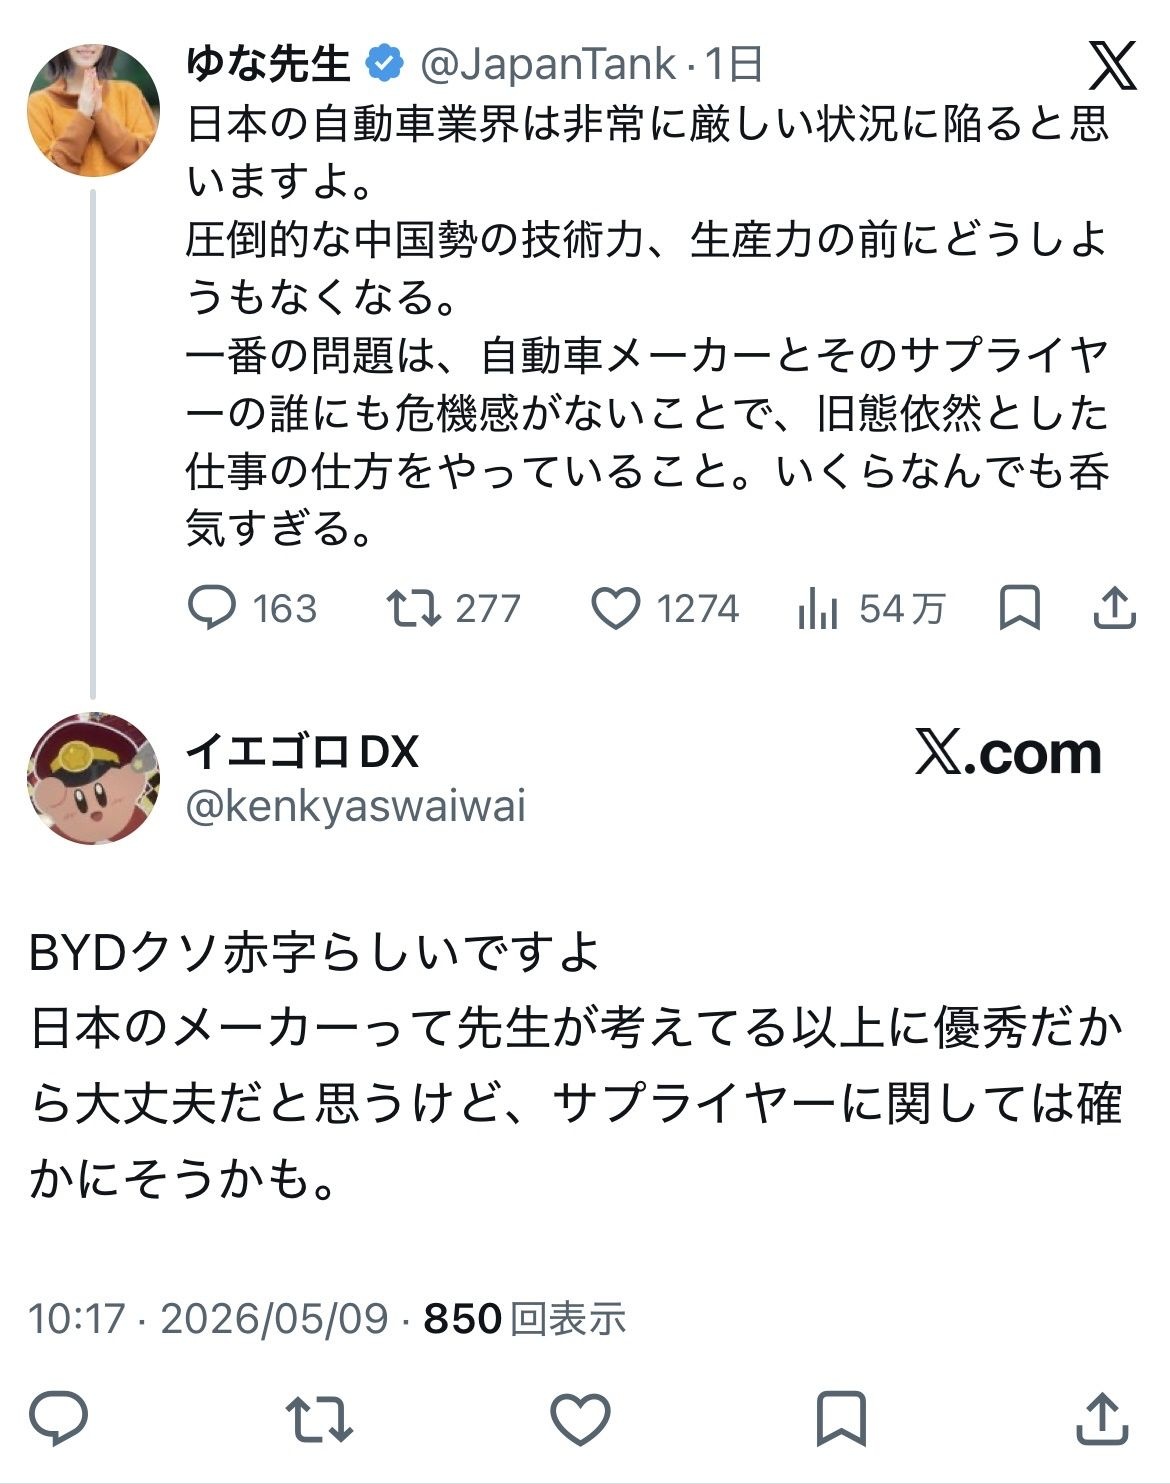Like イエゴロDX's post

coord(581,1418)
